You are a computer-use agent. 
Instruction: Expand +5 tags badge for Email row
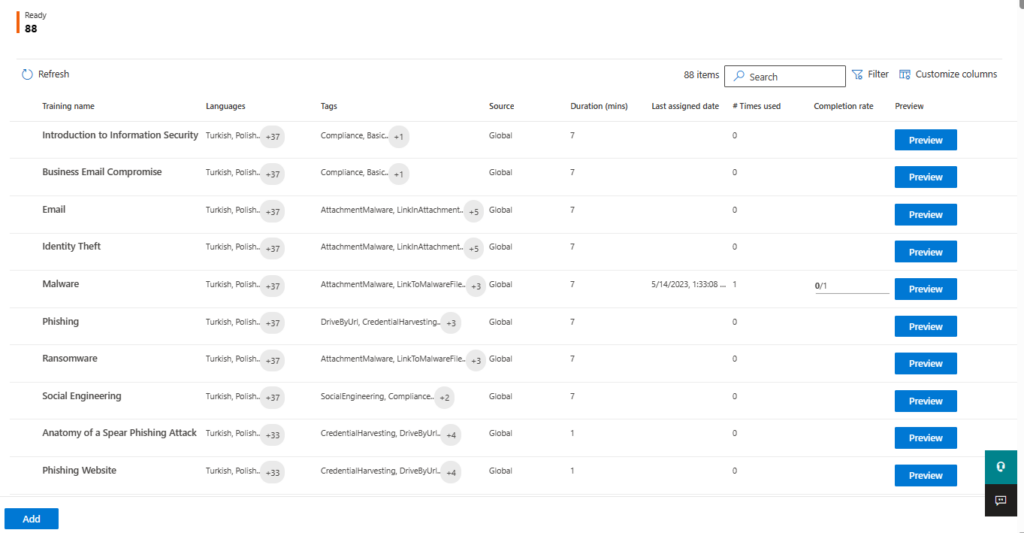point(474,211)
